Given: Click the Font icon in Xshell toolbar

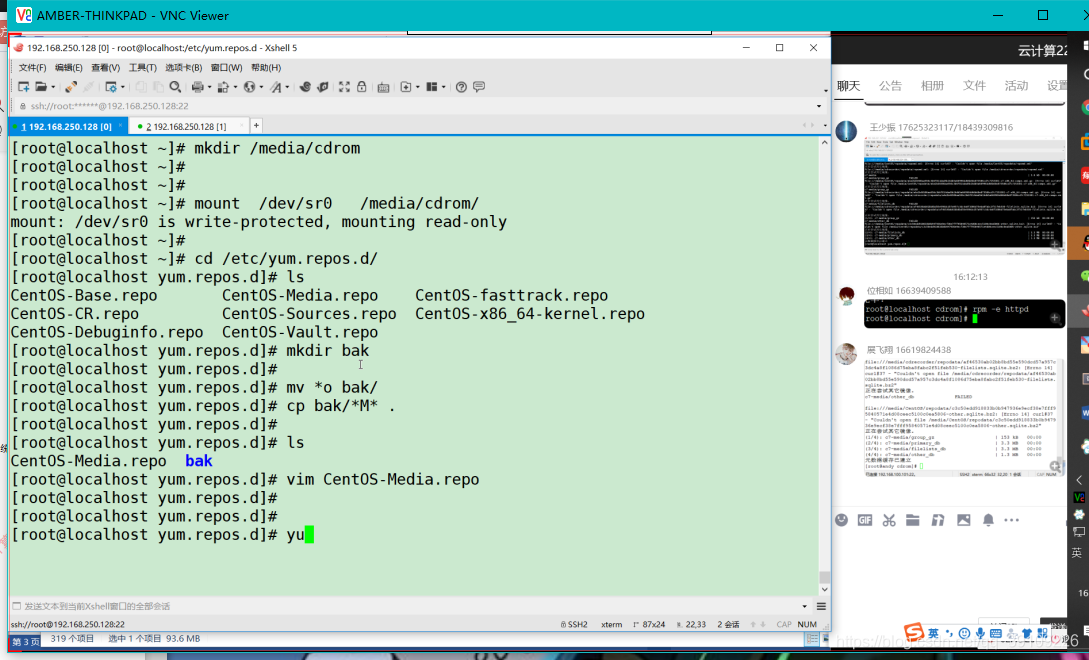Looking at the screenshot, I should tap(276, 87).
